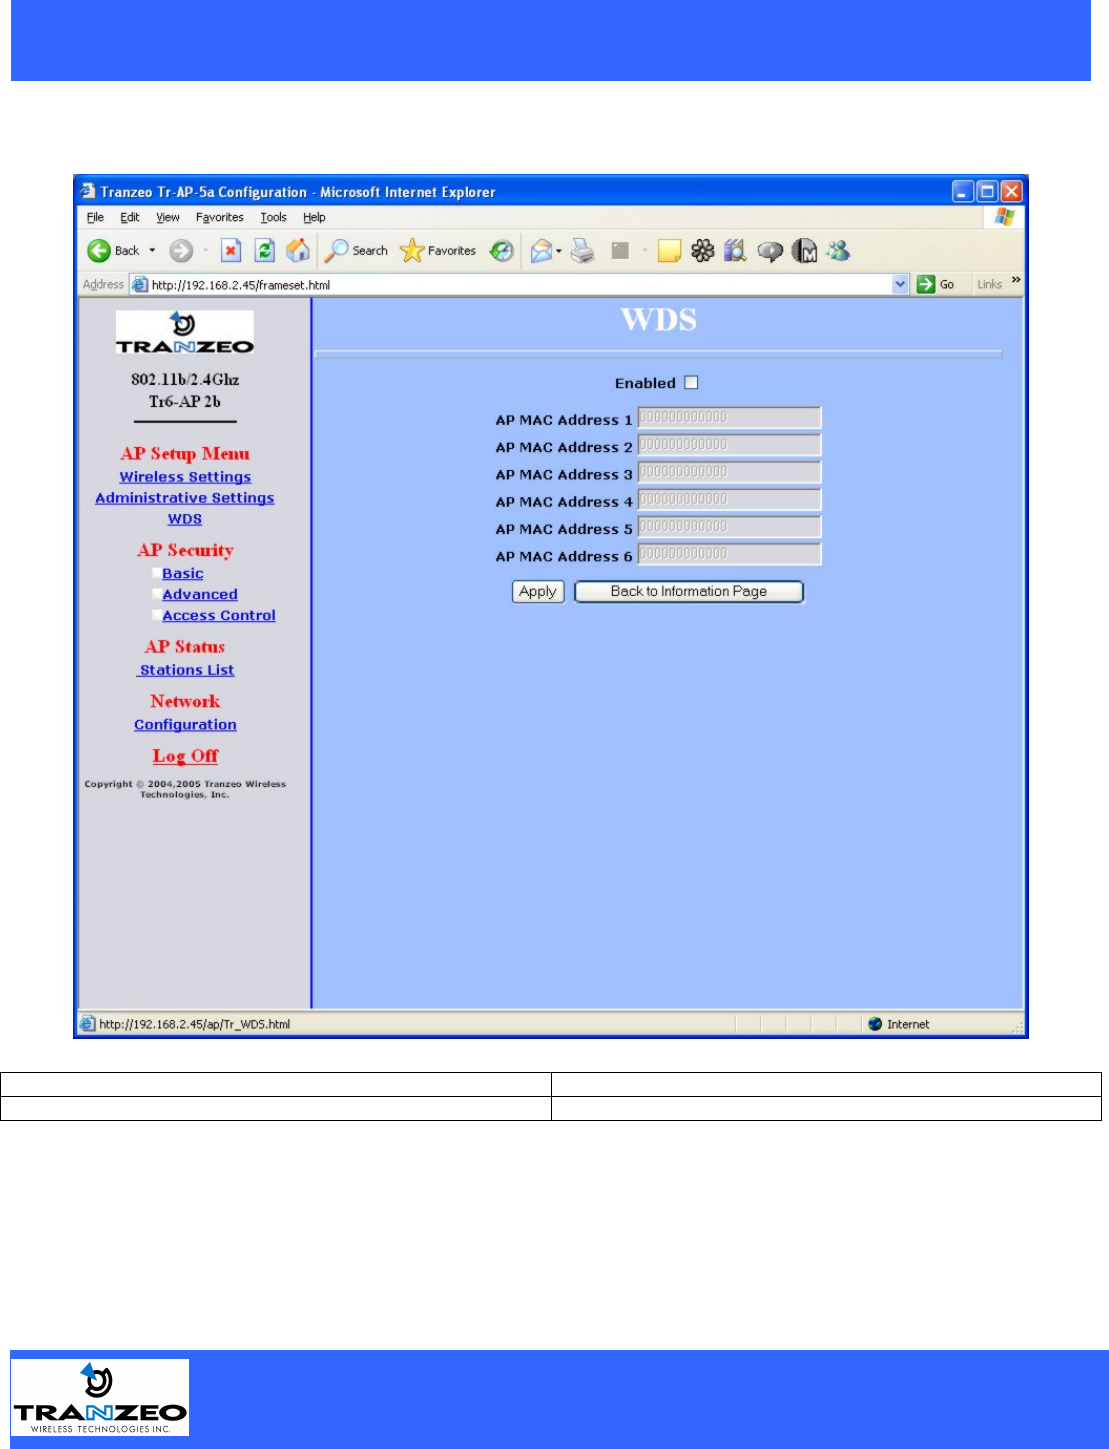The height and width of the screenshot is (1449, 1109).
Task: Click the M-logo toolbar icon
Action: point(805,251)
